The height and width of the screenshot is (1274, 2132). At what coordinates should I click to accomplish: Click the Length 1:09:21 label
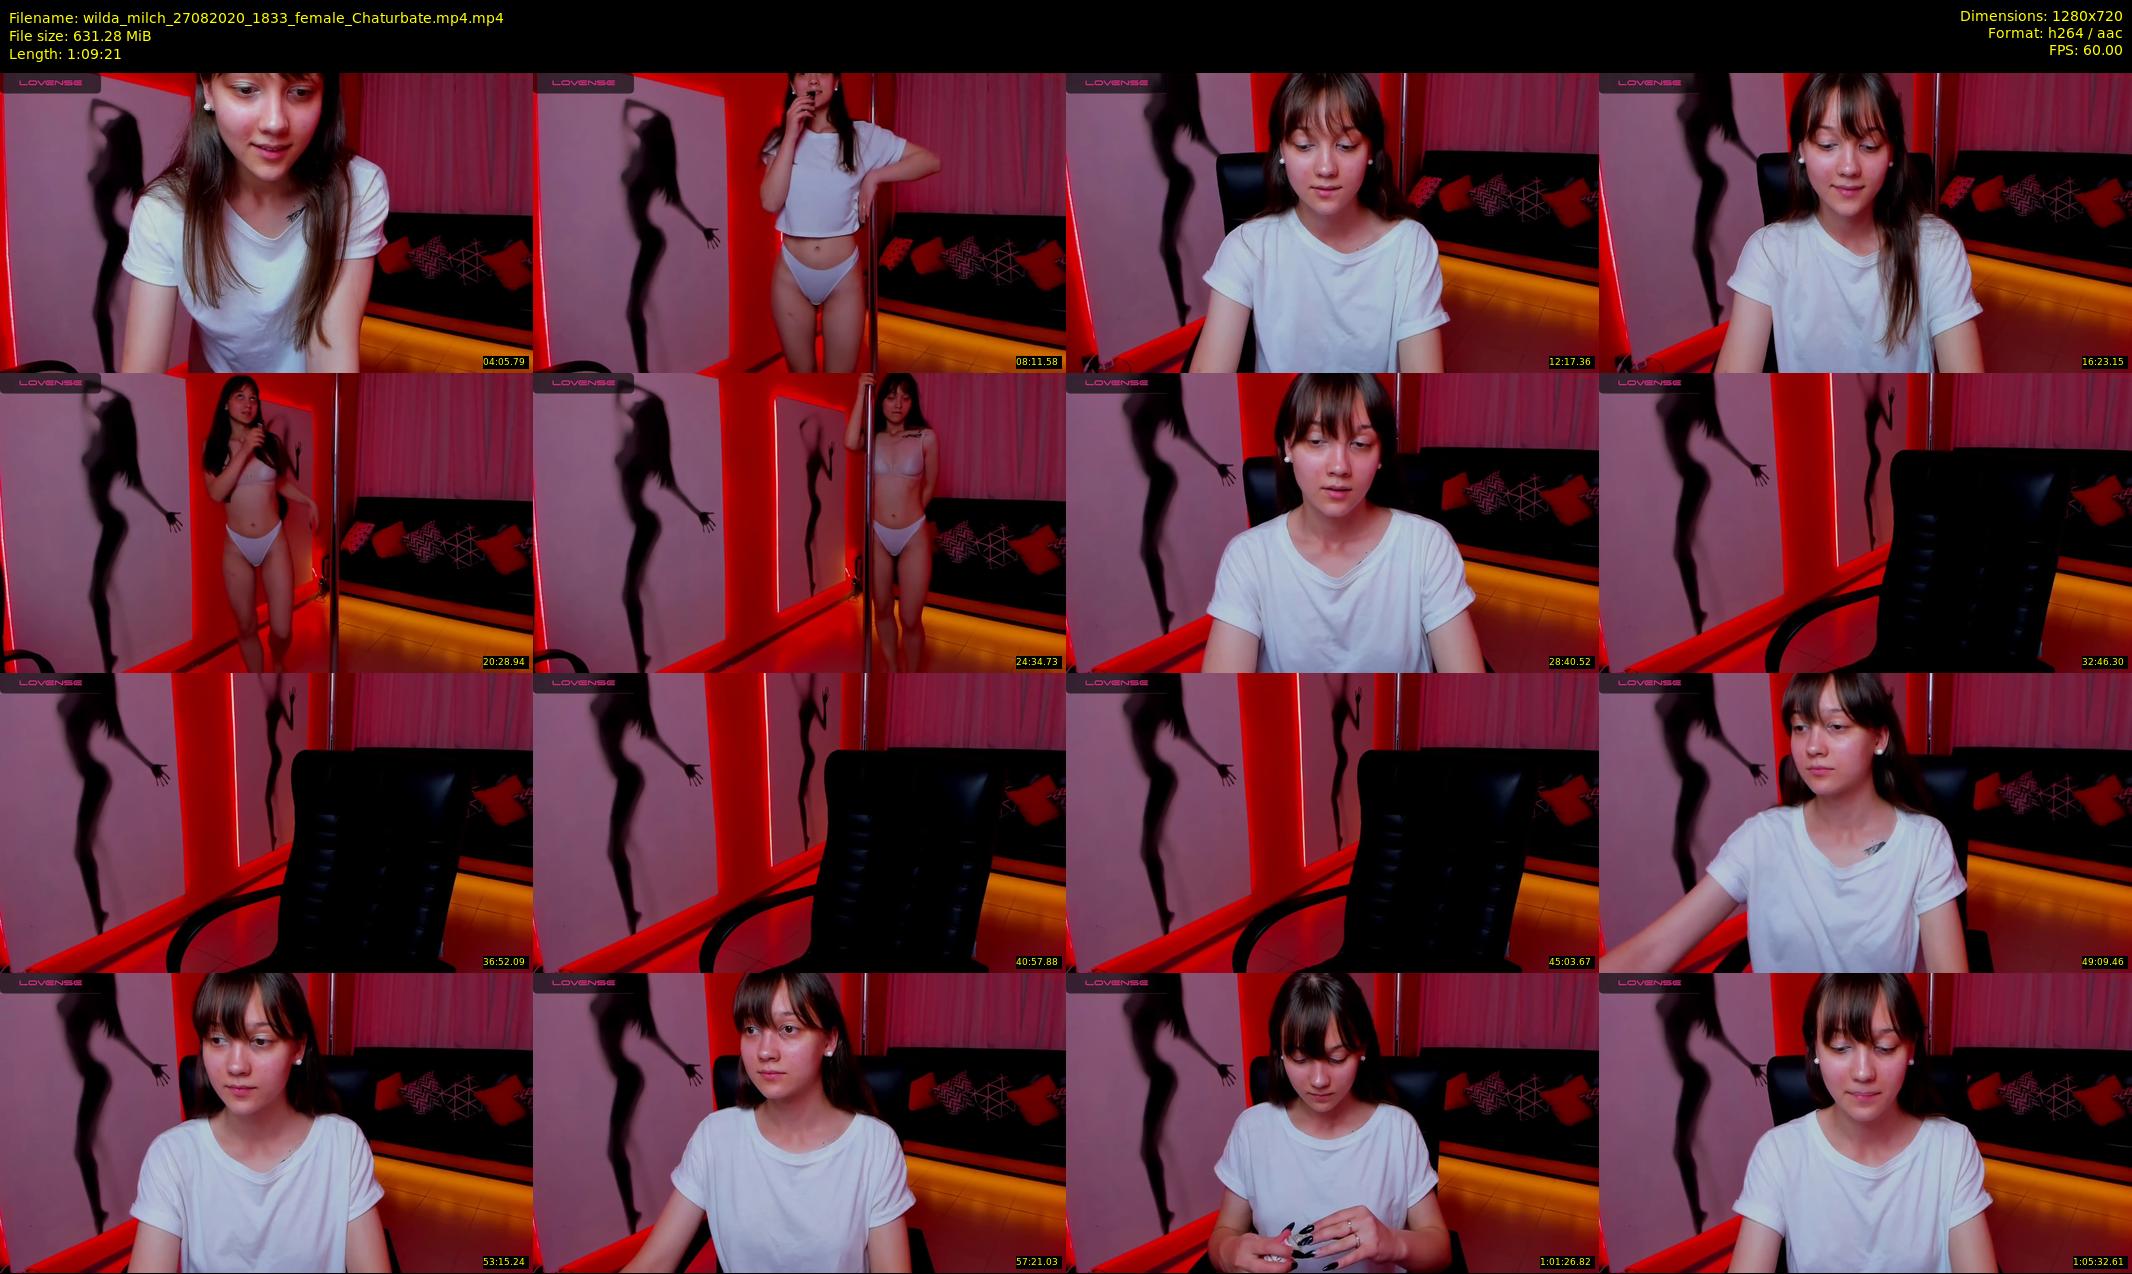tap(65, 54)
